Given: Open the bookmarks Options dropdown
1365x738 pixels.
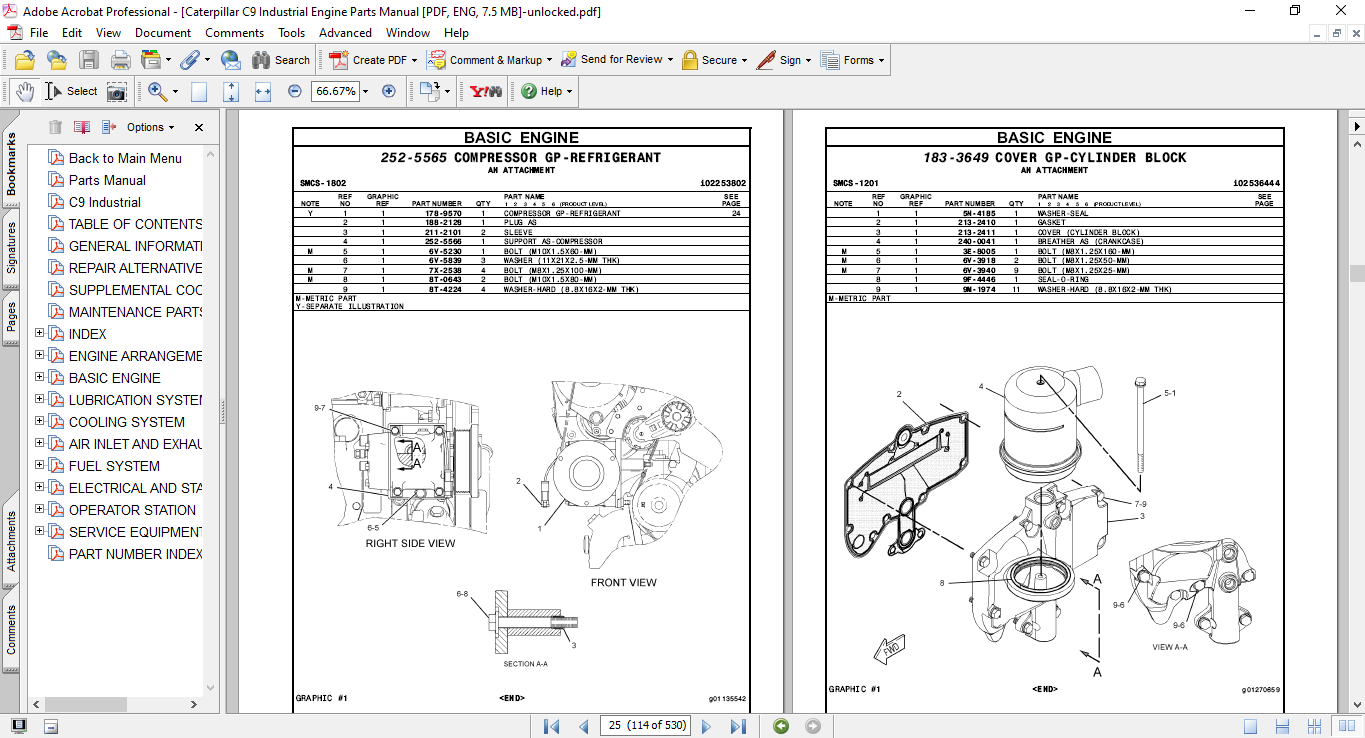Looking at the screenshot, I should 148,127.
